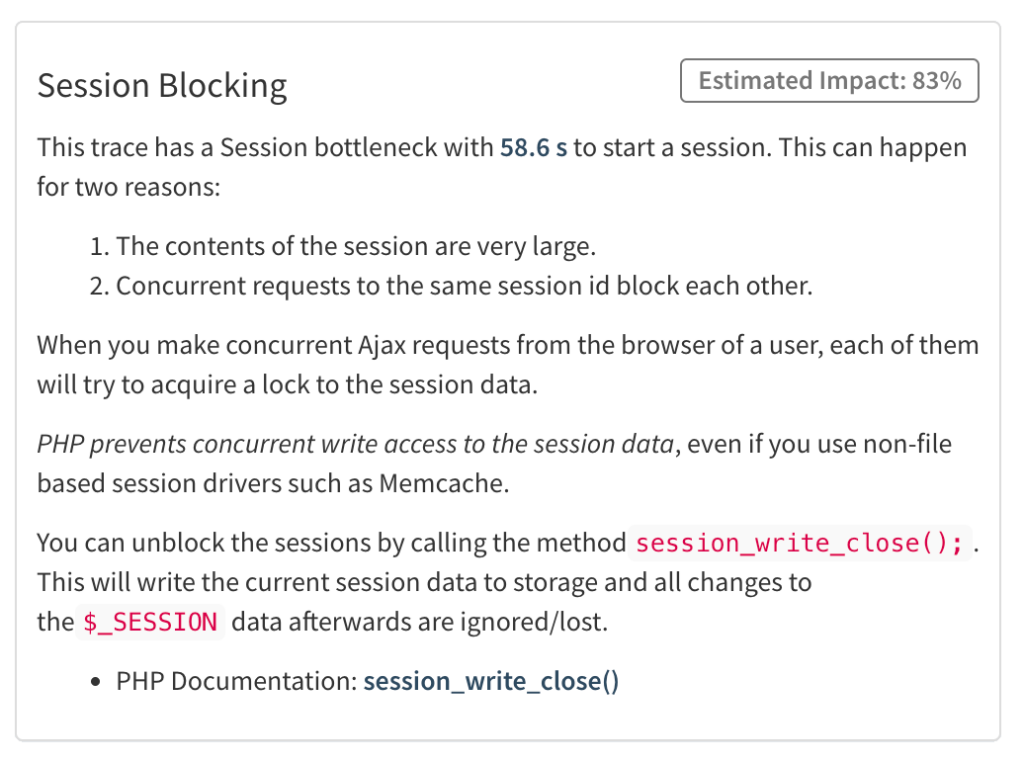Click the Session Blocking heading
Screen dimensions: 1024x763
pyautogui.click(x=162, y=86)
